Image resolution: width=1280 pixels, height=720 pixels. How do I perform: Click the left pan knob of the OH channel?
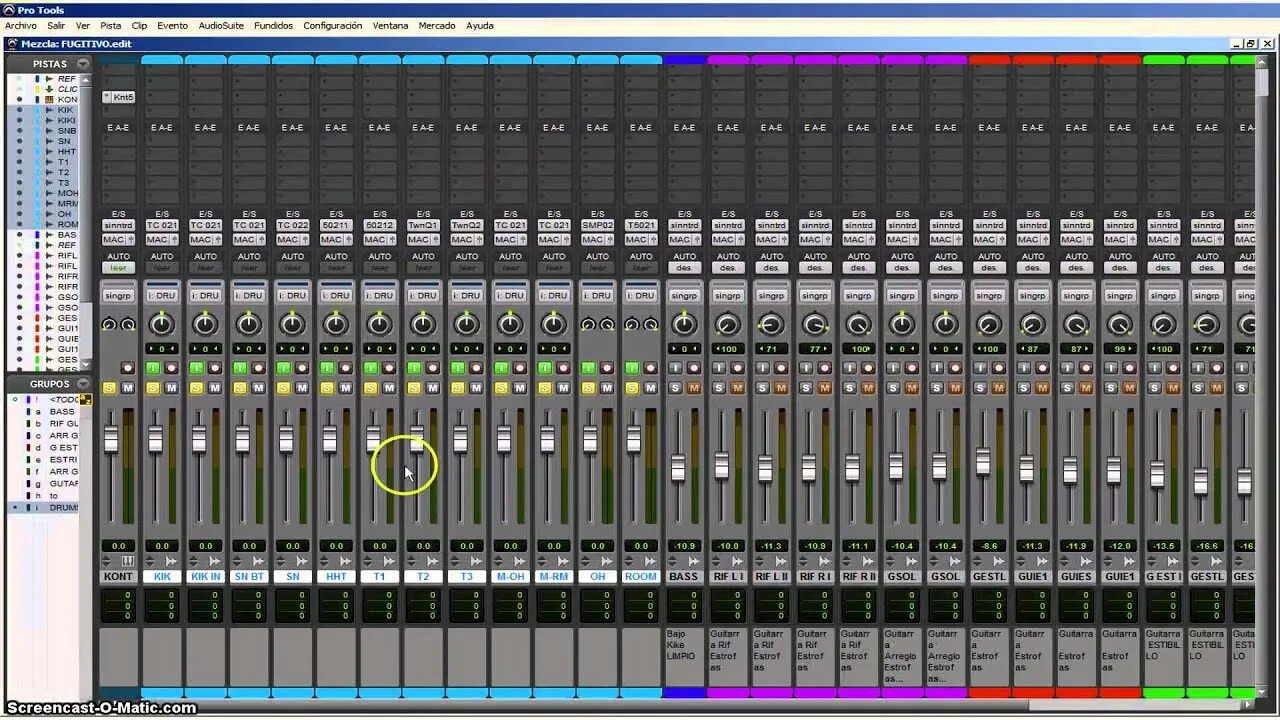pyautogui.click(x=589, y=325)
